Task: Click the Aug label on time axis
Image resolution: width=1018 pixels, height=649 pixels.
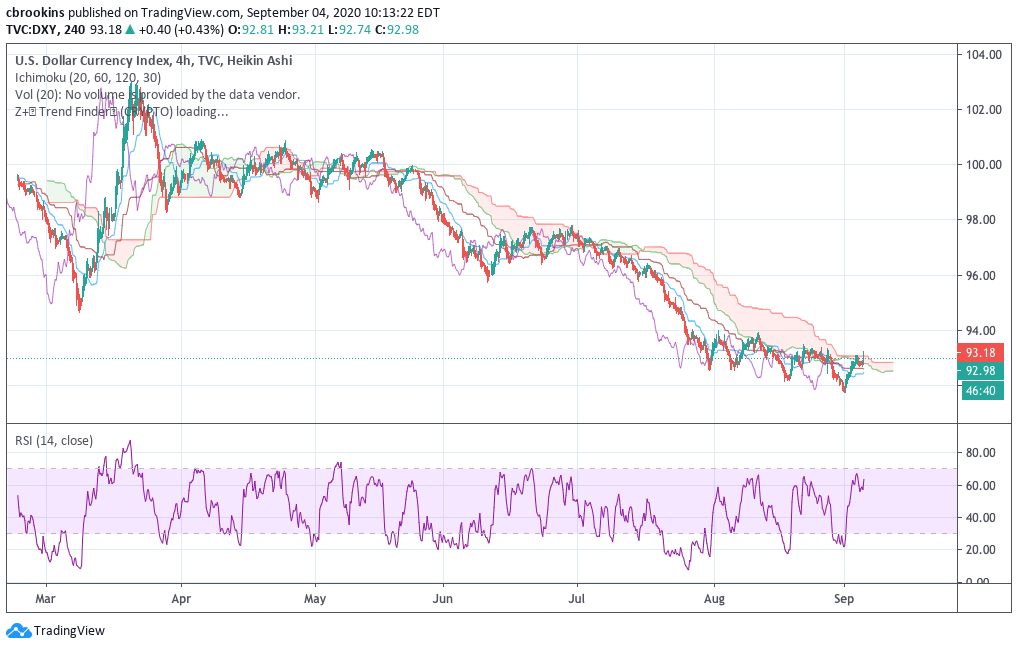Action: [x=714, y=598]
